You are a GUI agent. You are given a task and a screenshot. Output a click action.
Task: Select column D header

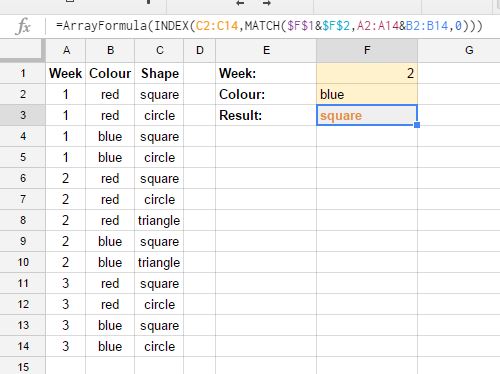200,50
